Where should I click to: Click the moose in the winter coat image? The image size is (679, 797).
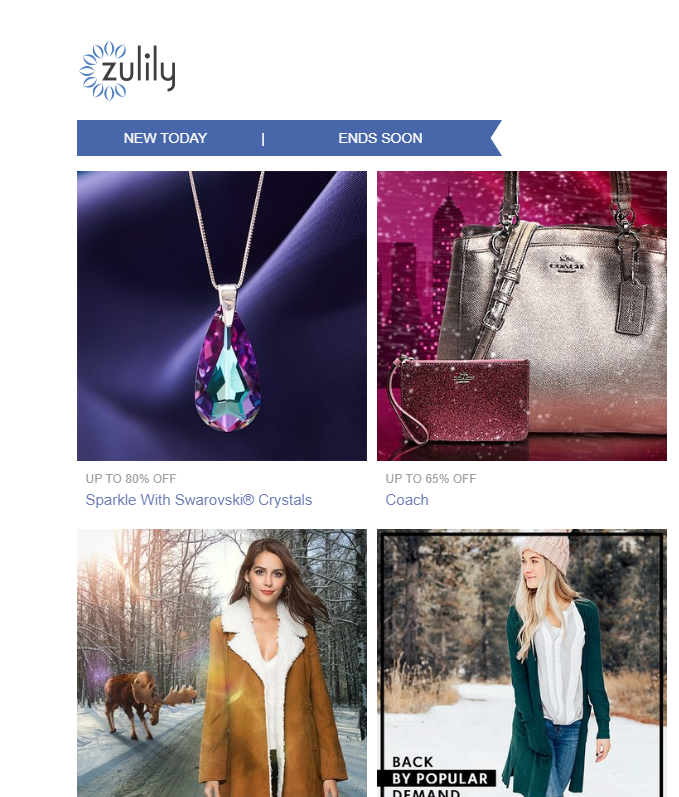[149, 702]
